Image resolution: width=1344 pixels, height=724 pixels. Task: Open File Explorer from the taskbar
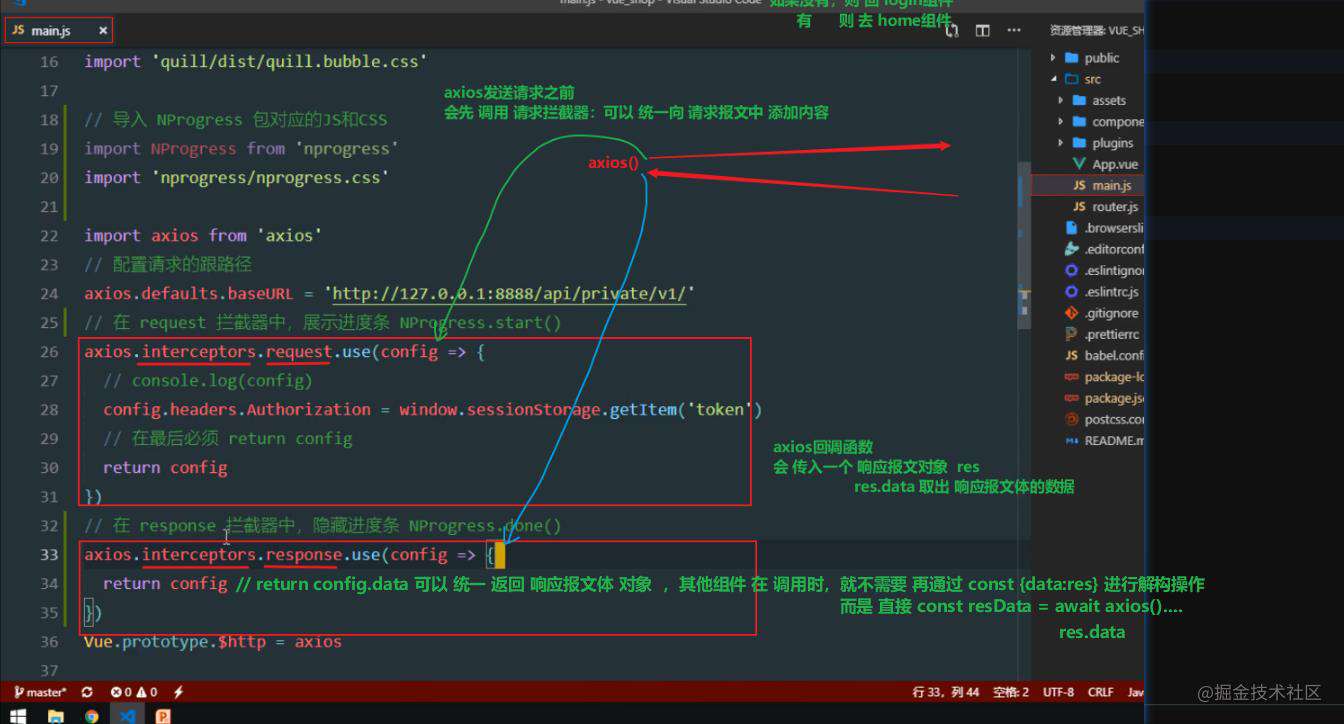click(x=55, y=715)
